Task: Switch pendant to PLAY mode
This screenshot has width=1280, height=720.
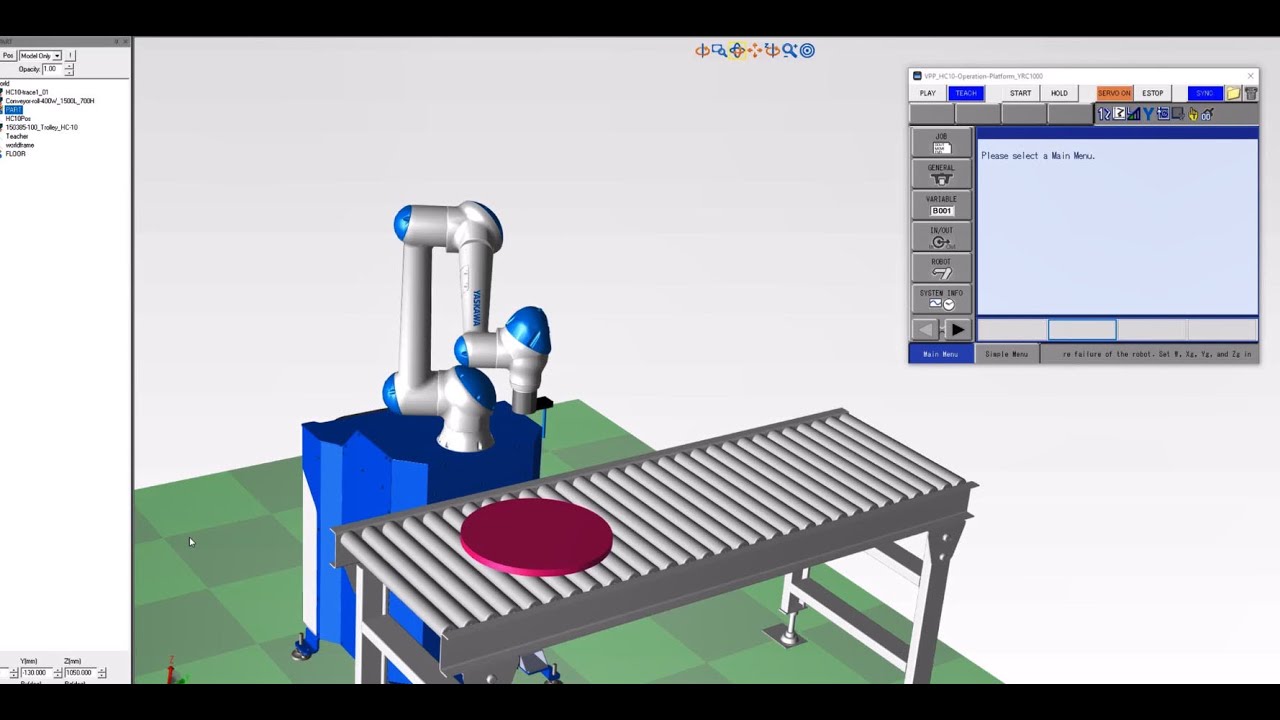Action: (928, 93)
